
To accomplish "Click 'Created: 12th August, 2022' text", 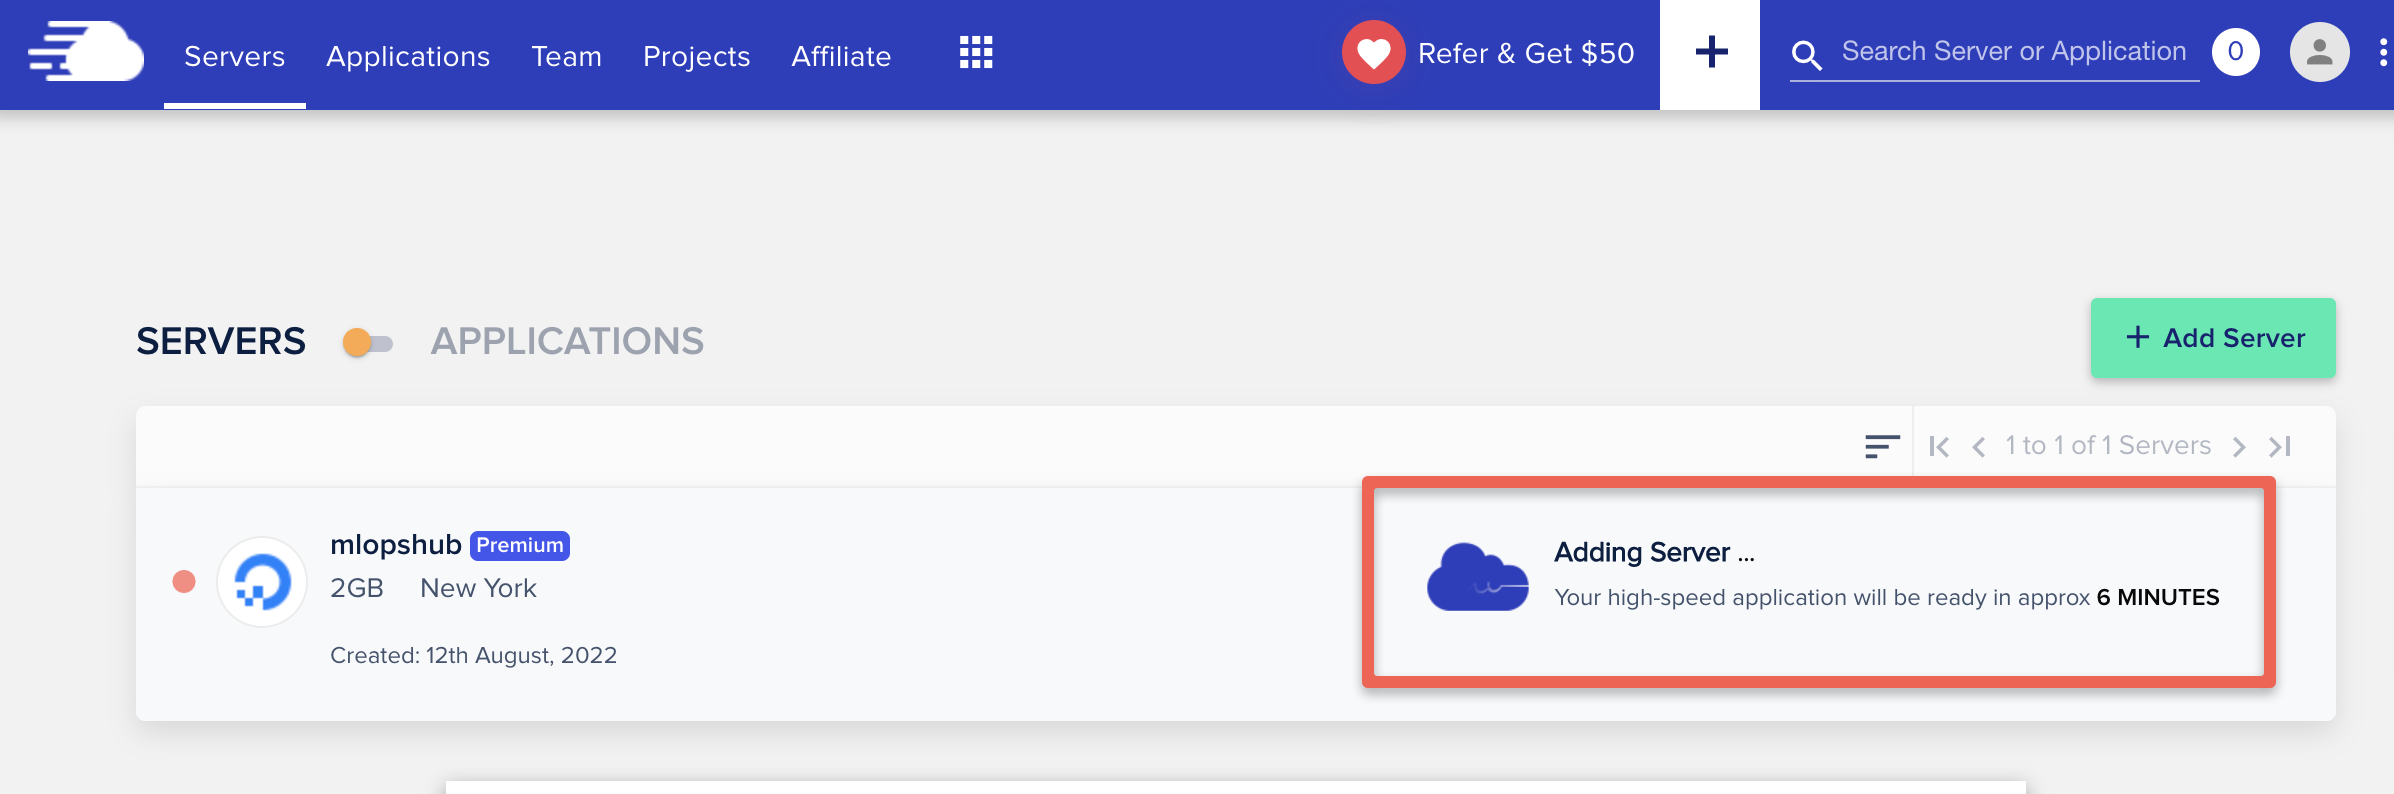I will pyautogui.click(x=474, y=655).
